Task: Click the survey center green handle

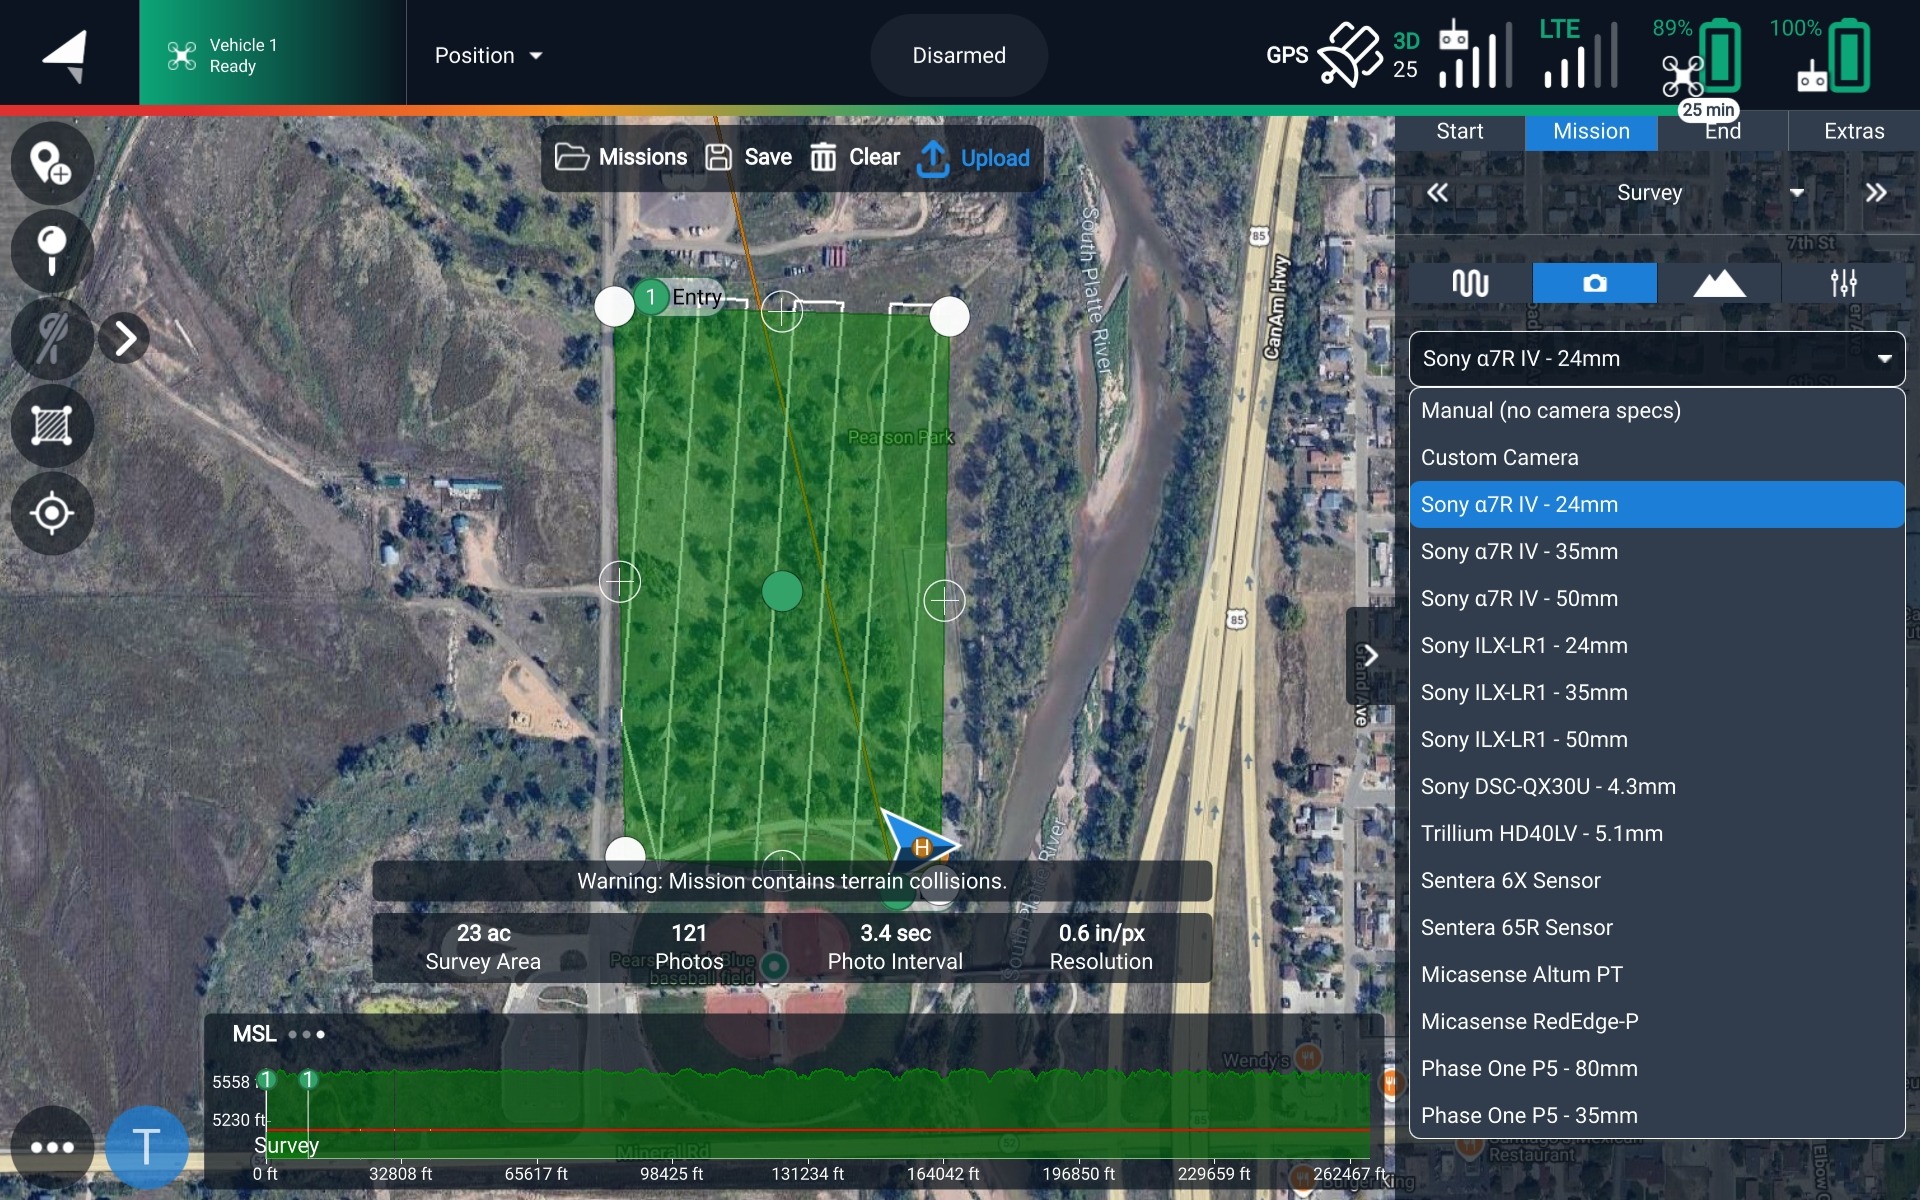Action: click(x=782, y=591)
